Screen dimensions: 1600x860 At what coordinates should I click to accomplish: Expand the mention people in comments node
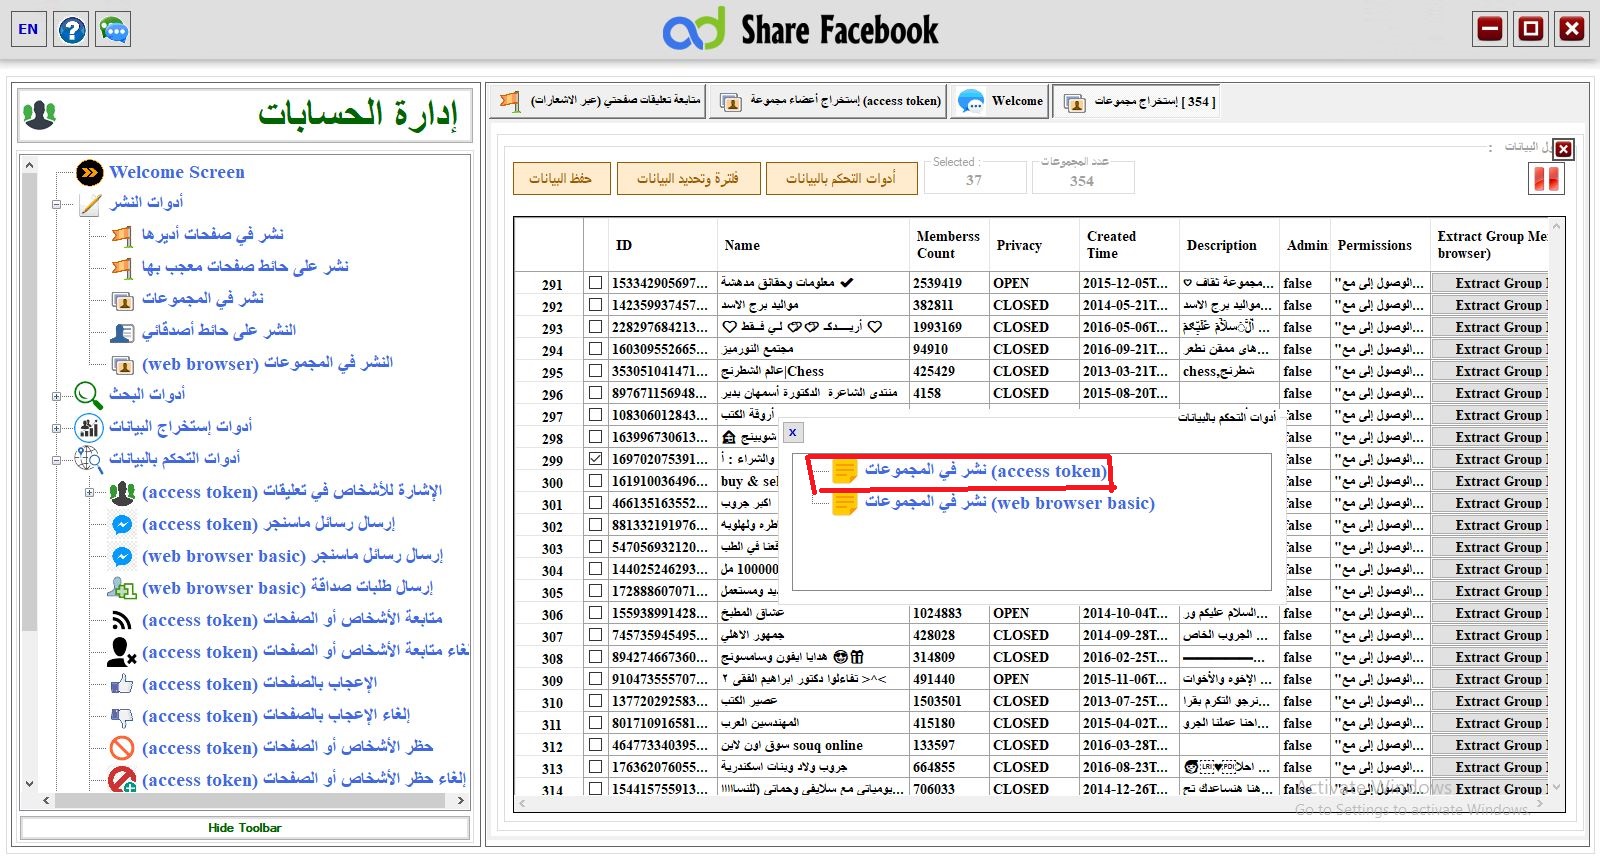pyautogui.click(x=89, y=492)
